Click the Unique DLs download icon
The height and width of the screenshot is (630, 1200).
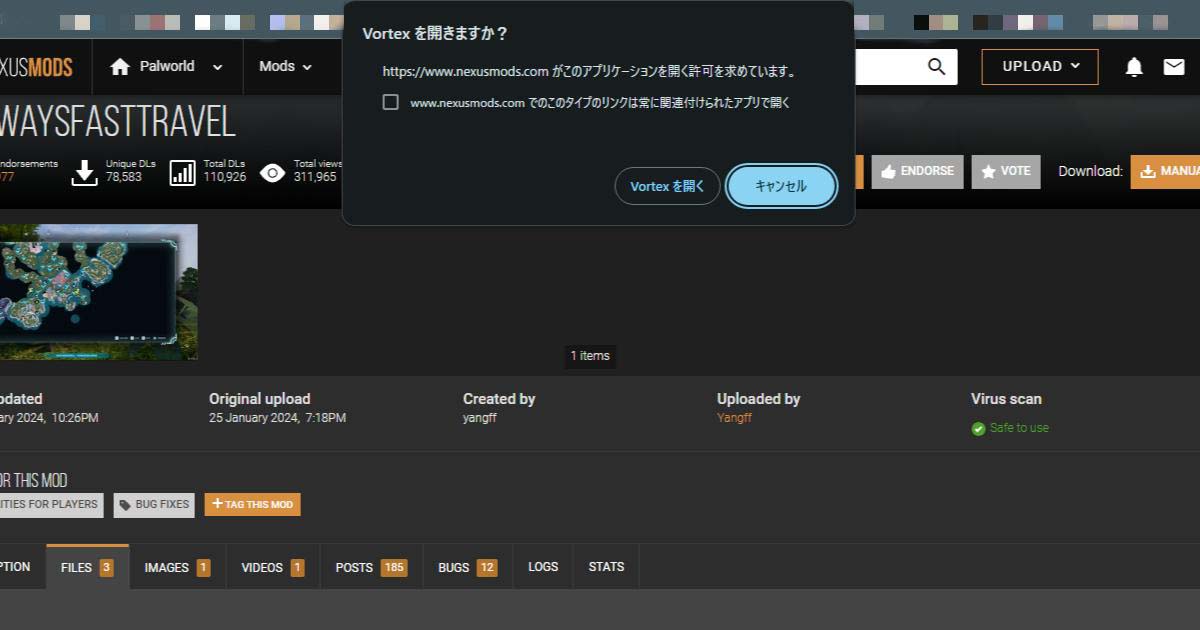(85, 172)
